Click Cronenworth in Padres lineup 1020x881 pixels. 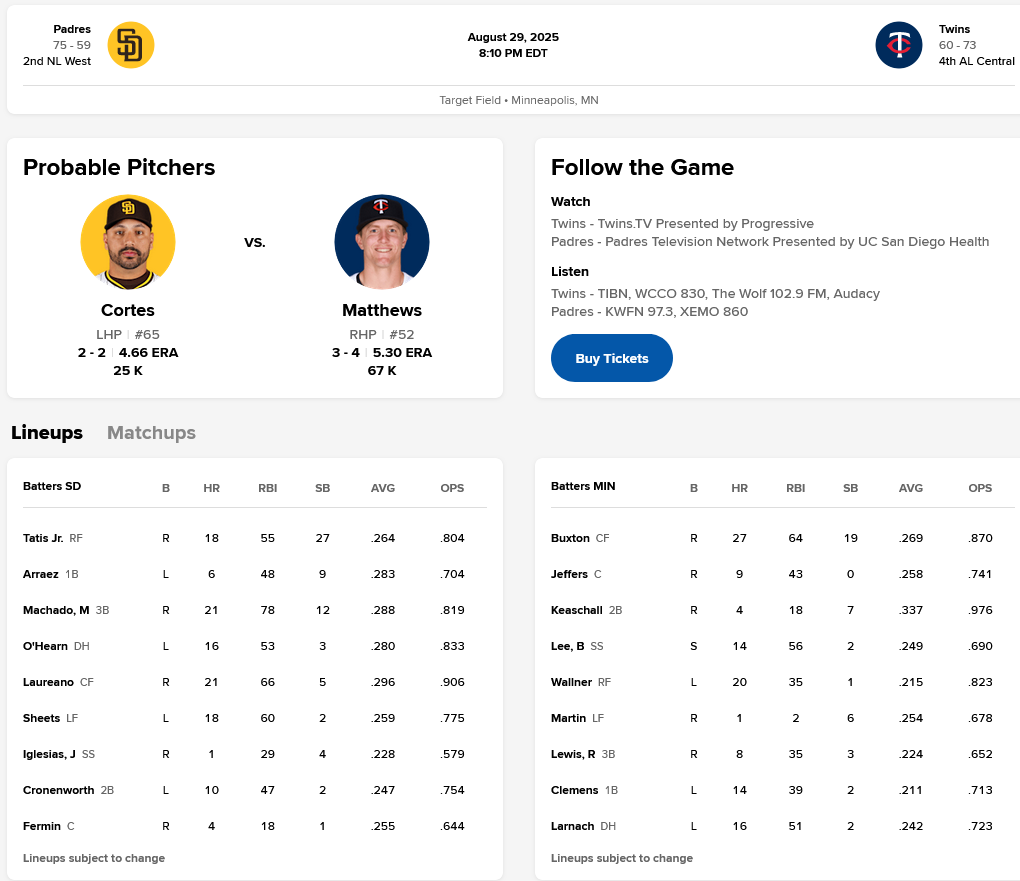tap(59, 790)
